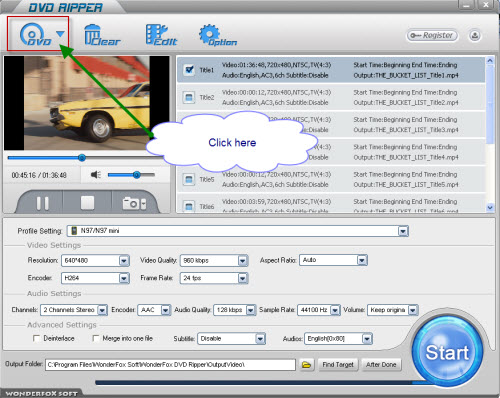500x398 pixels.
Task: Select Title5 row in list
Action: click(331, 179)
